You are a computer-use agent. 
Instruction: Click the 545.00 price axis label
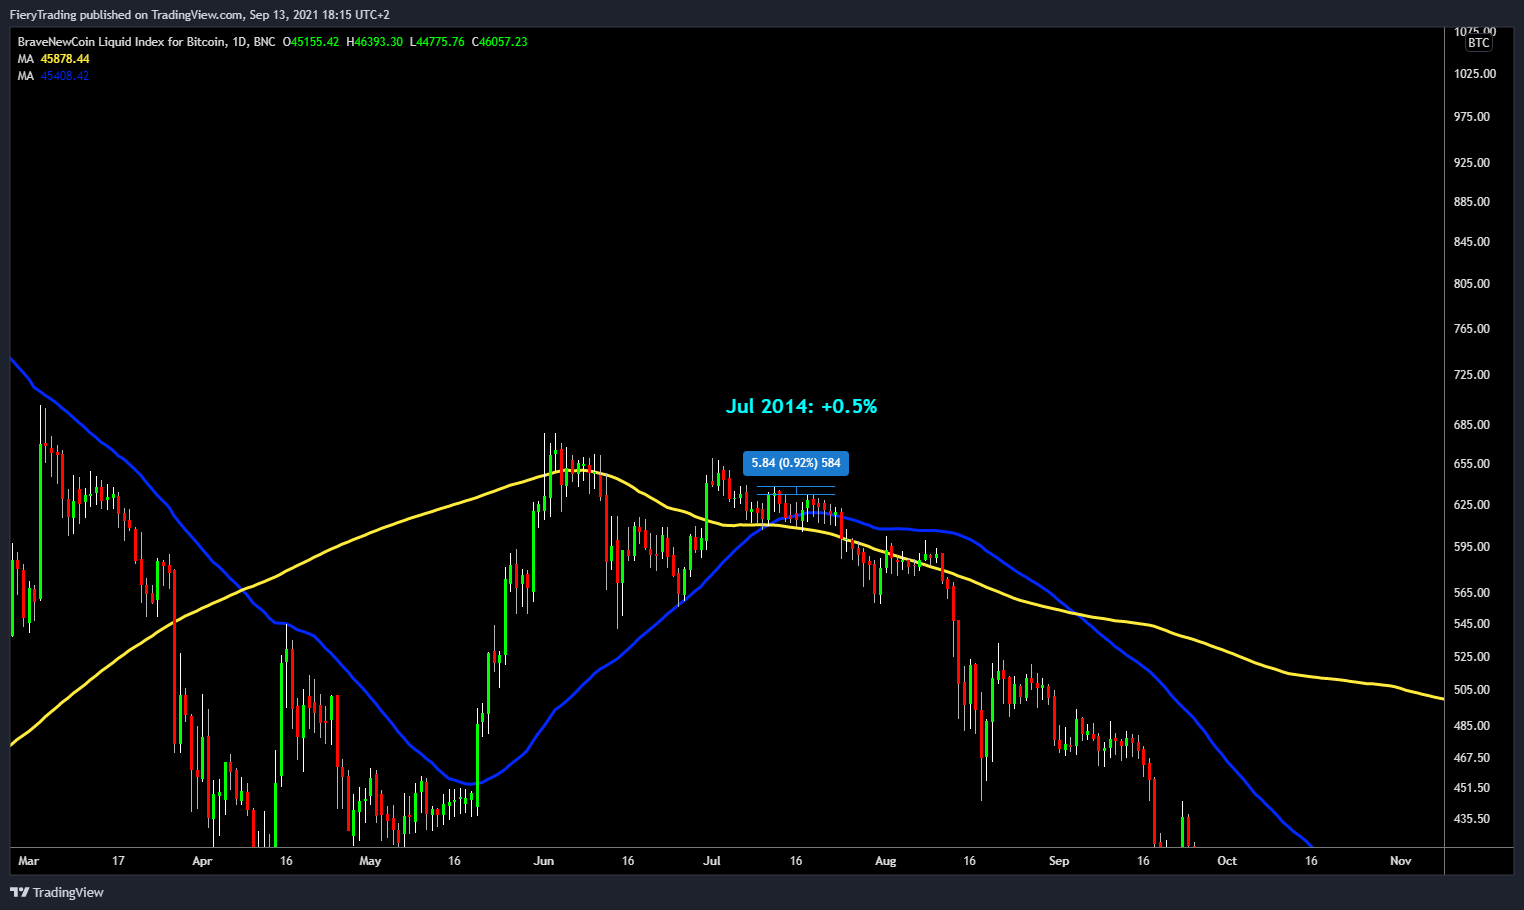pyautogui.click(x=1472, y=624)
